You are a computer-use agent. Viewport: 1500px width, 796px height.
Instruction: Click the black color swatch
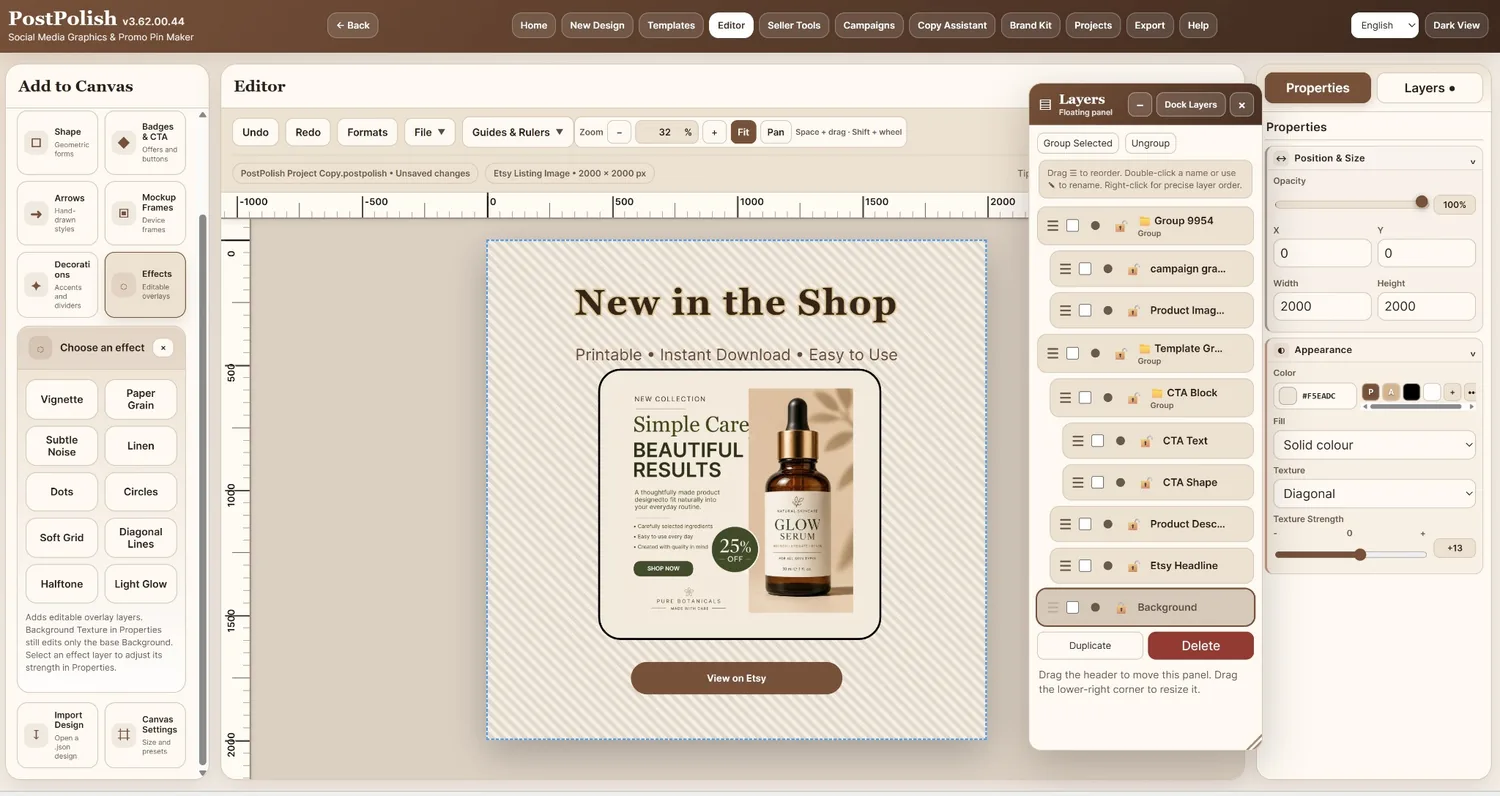click(x=1411, y=393)
